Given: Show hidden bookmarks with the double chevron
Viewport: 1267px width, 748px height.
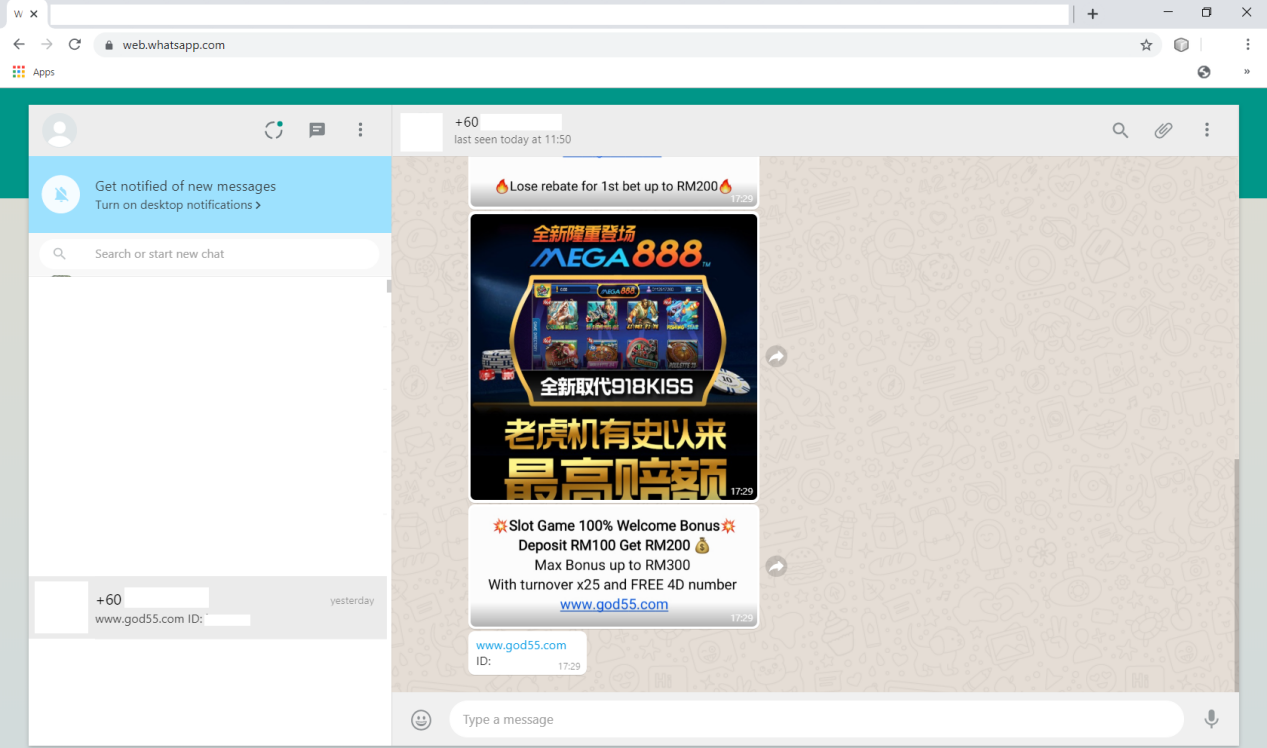Looking at the screenshot, I should pos(1246,72).
